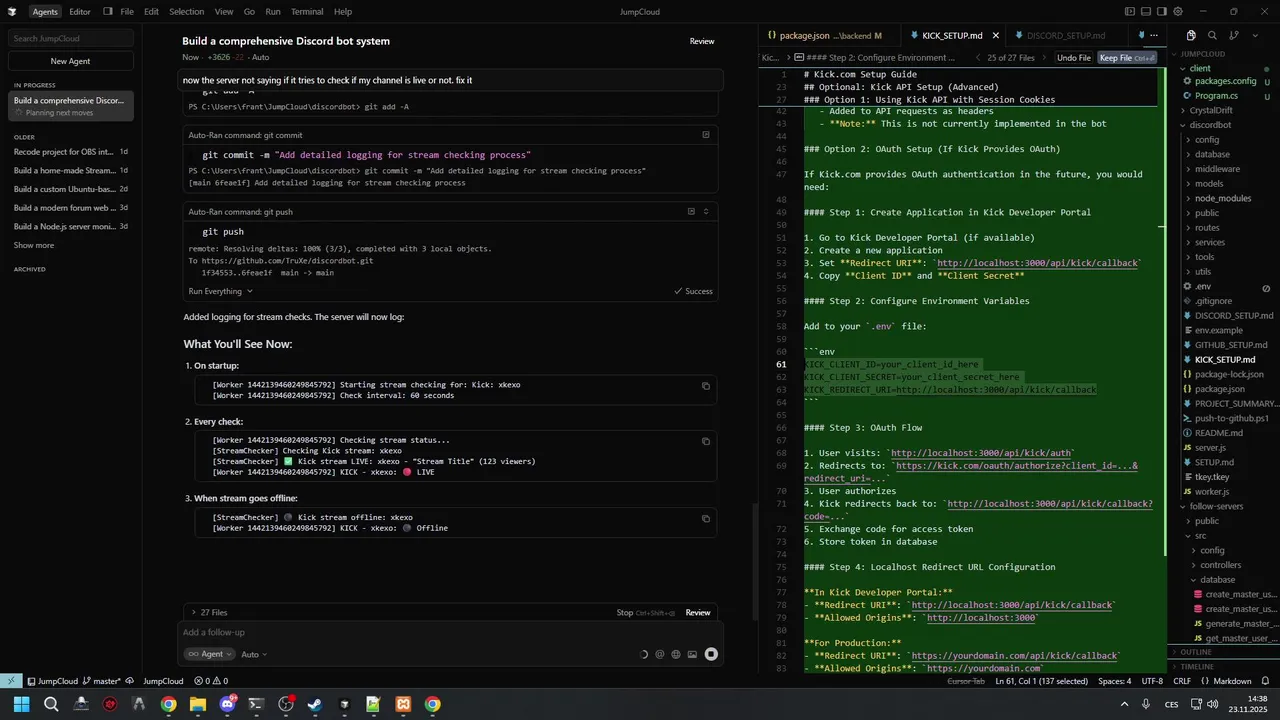This screenshot has width=1280, height=720.
Task: Open OBS Studio from the Windows taskbar
Action: (x=286, y=704)
